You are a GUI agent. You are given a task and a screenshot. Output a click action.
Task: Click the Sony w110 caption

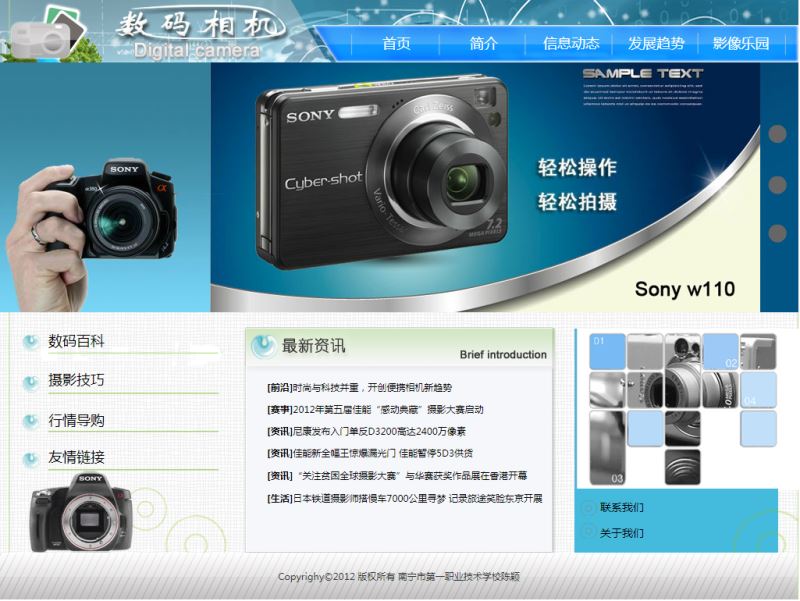(685, 289)
